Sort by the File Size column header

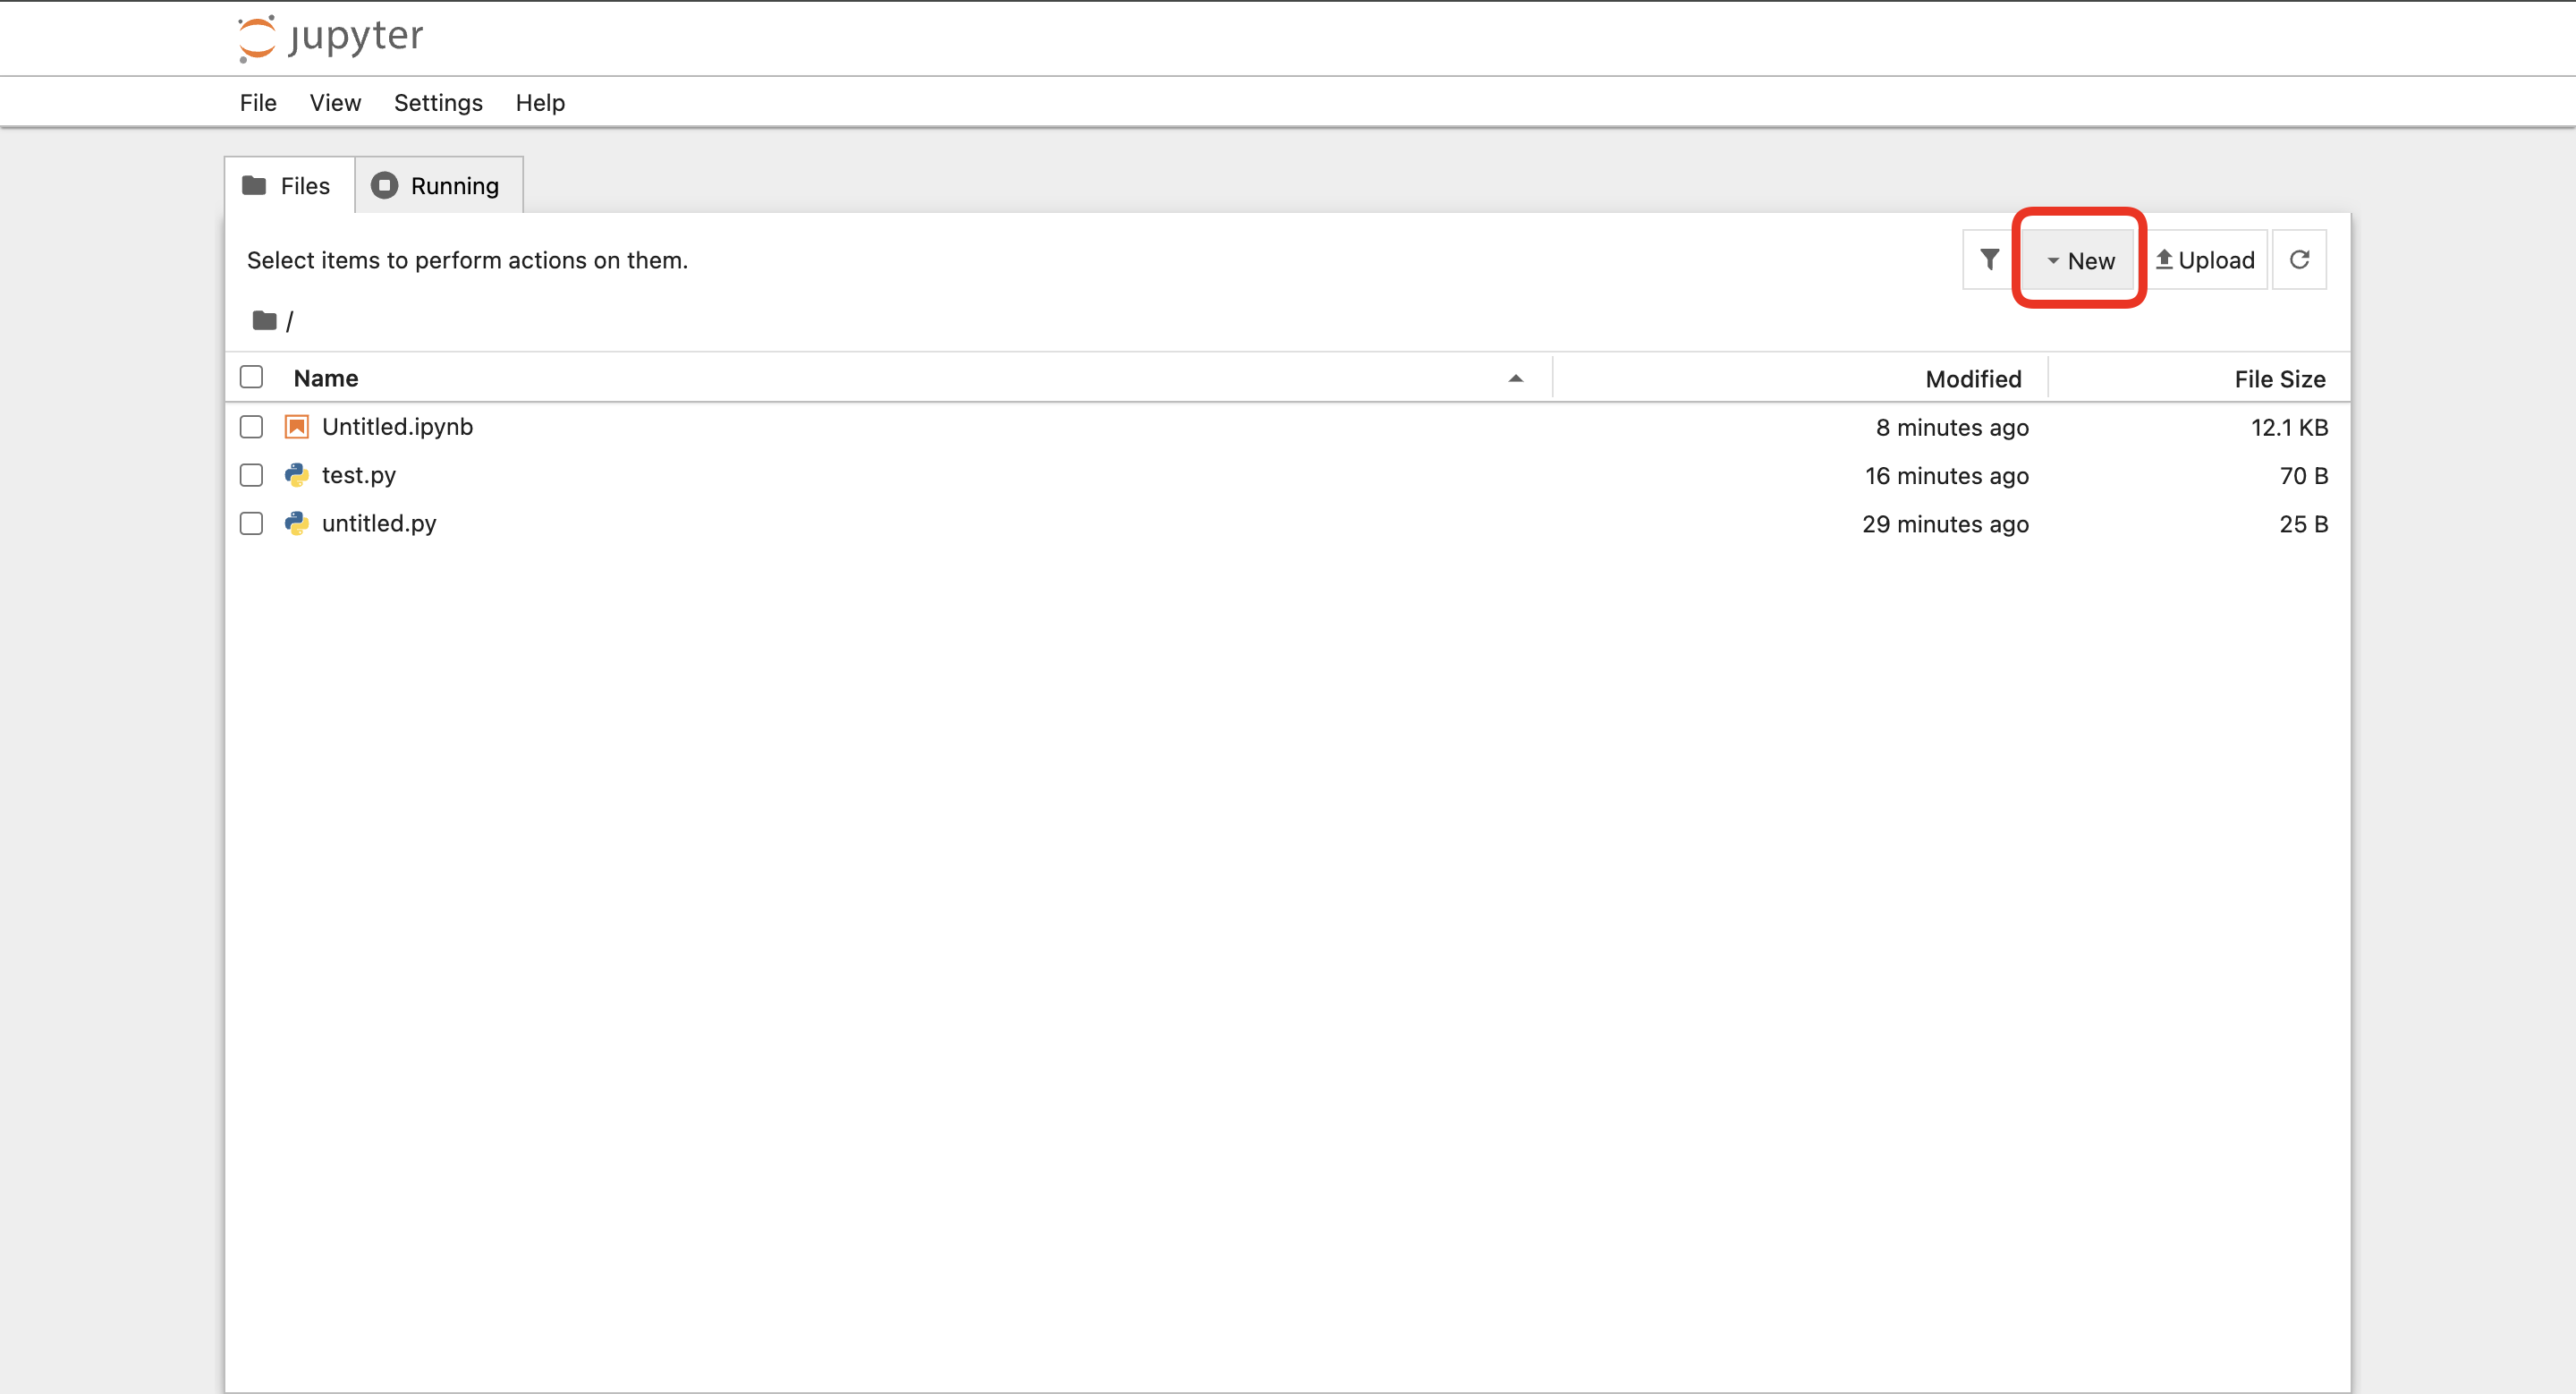(2279, 379)
